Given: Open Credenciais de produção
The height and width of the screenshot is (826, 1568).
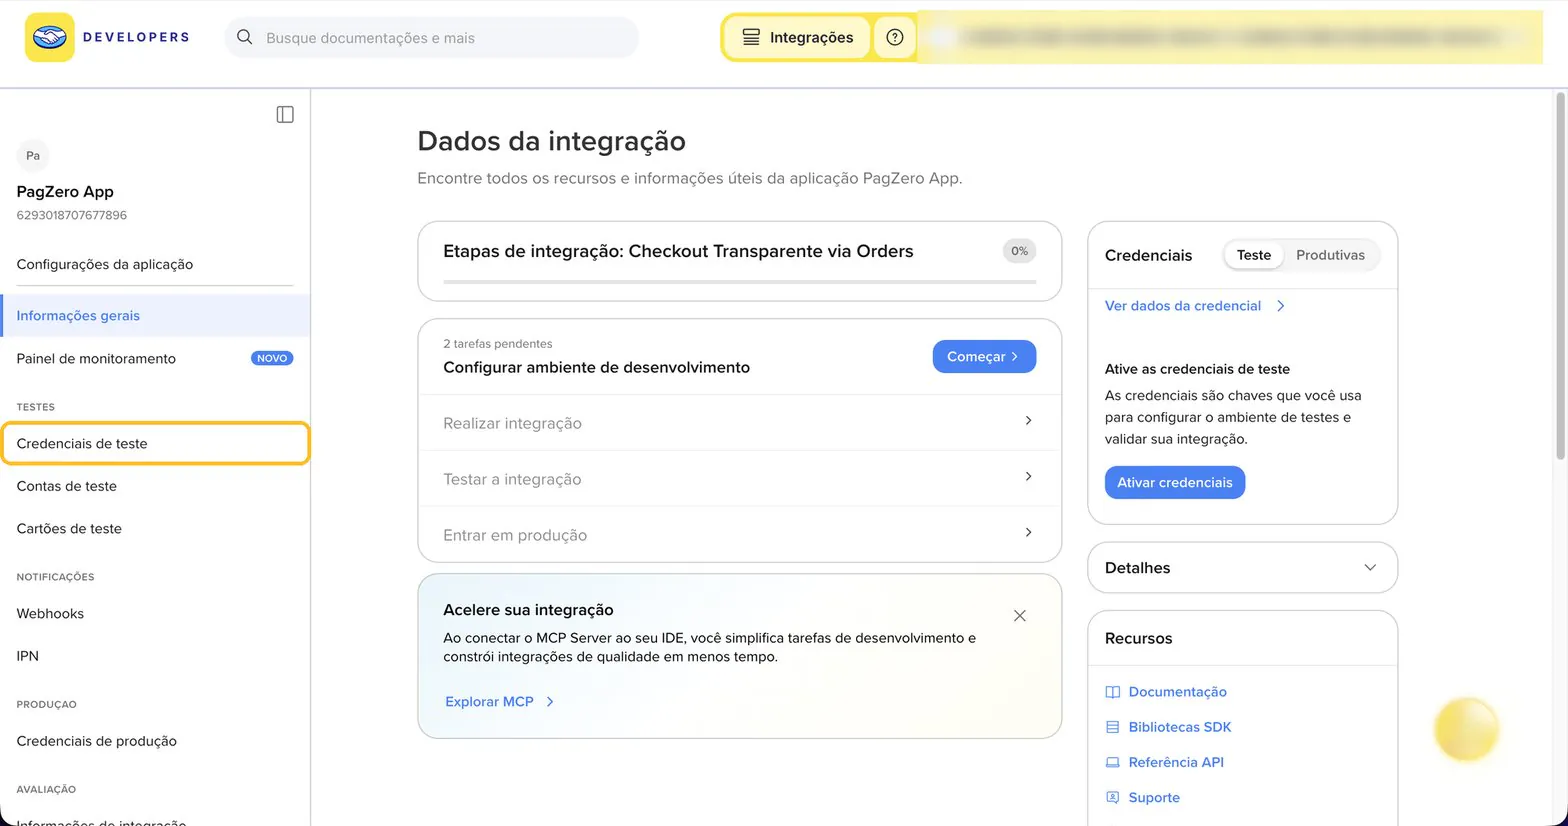Looking at the screenshot, I should (x=97, y=741).
